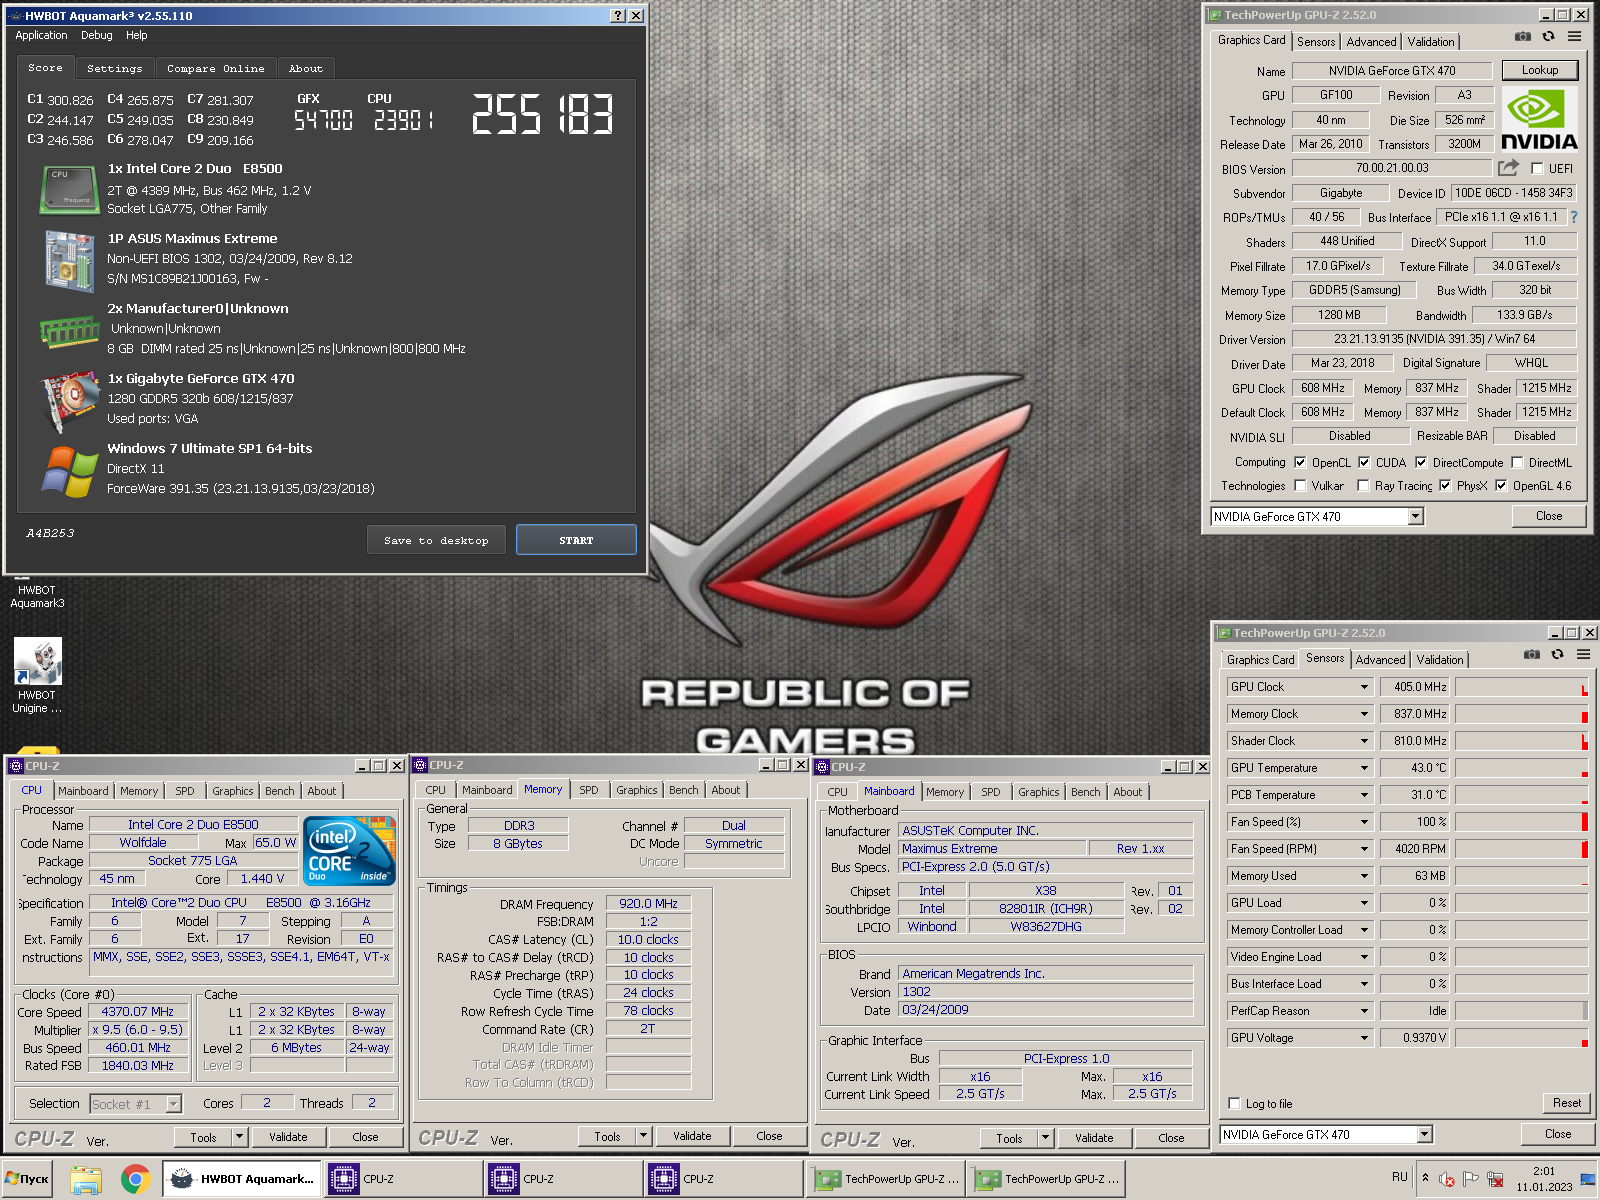Toggle the OpenCL checkbox
Image resolution: width=1600 pixels, height=1200 pixels.
coord(1300,462)
